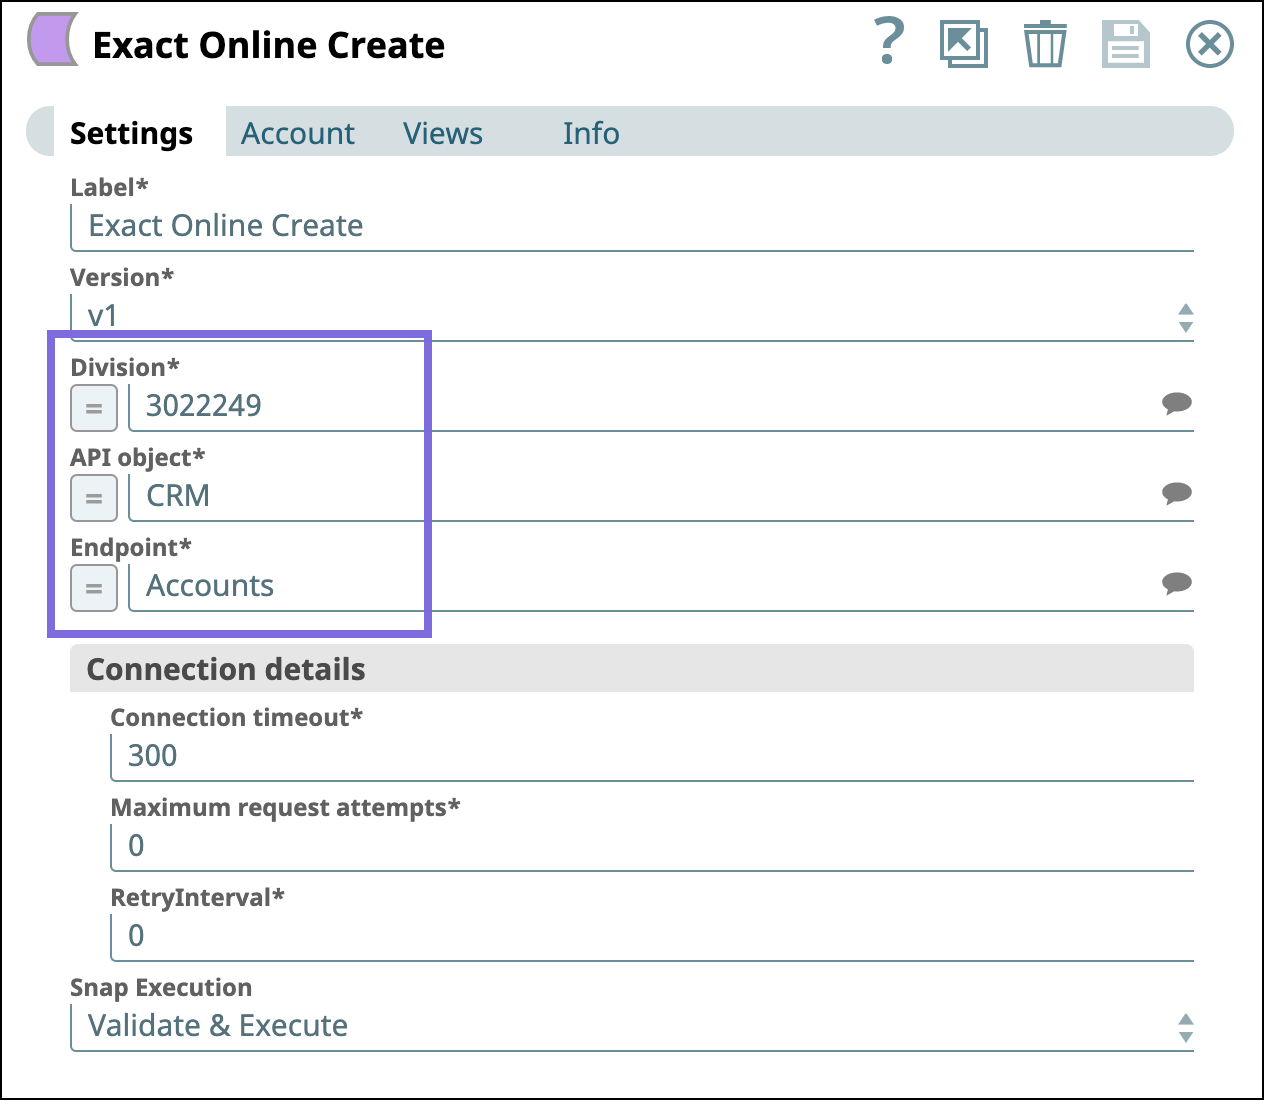Open the Version dropdown
This screenshot has width=1264, height=1100.
click(x=632, y=317)
